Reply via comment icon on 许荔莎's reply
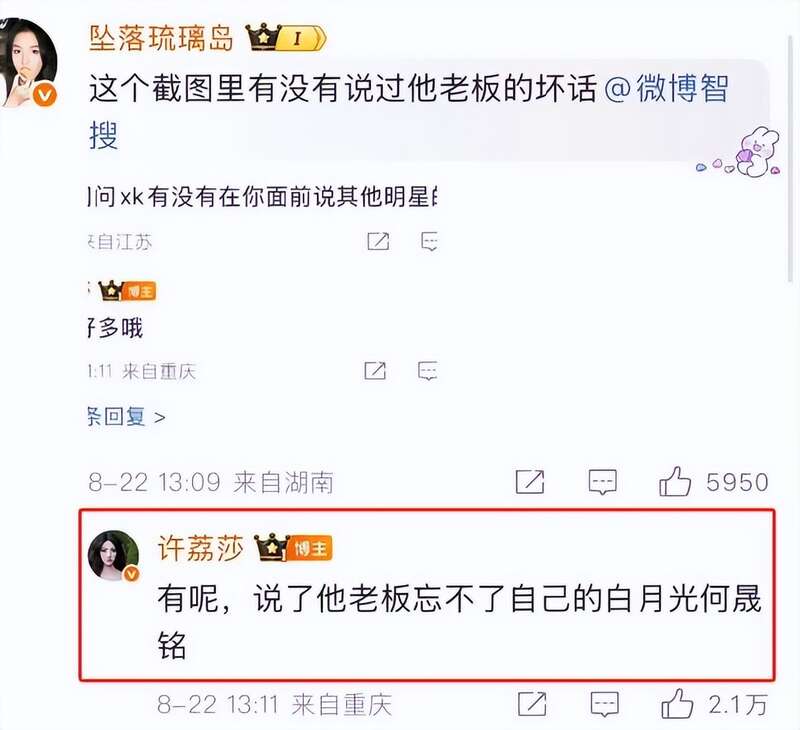This screenshot has height=730, width=800. tap(605, 704)
